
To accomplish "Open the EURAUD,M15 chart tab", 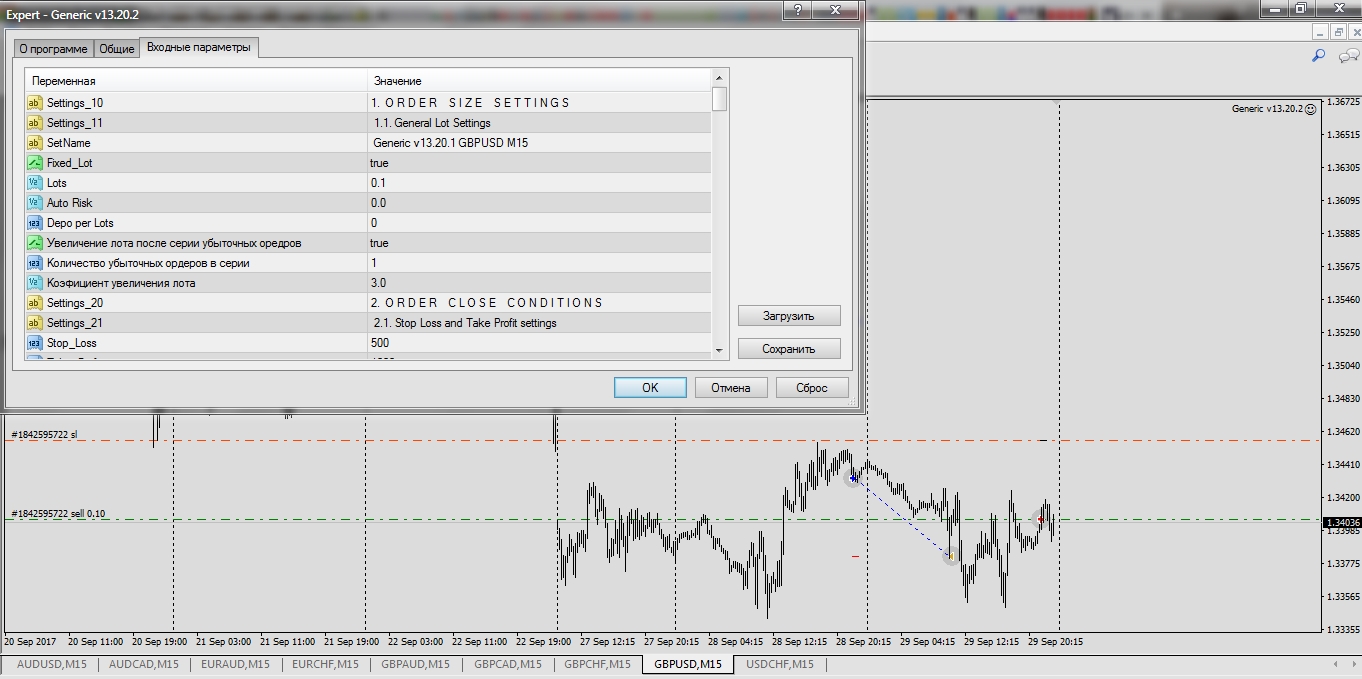I will [x=235, y=664].
